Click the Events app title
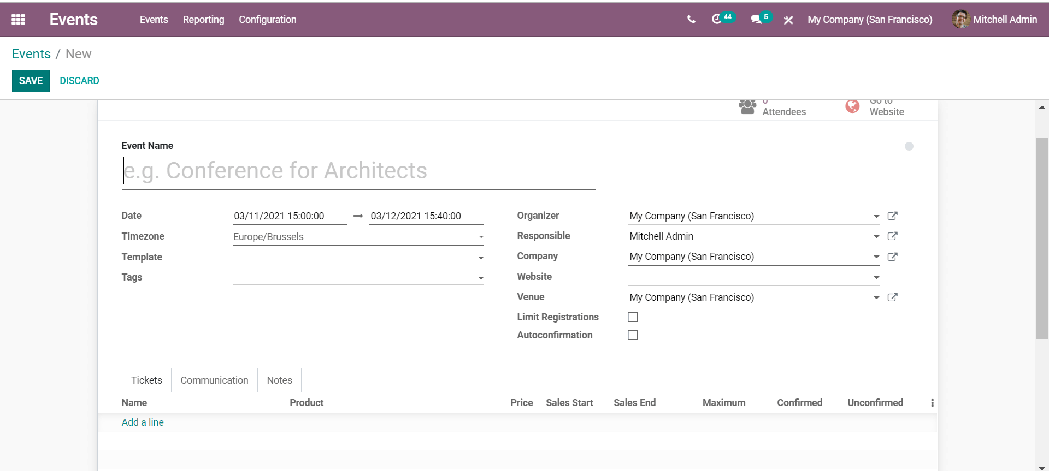Image resolution: width=1049 pixels, height=471 pixels. pos(74,19)
